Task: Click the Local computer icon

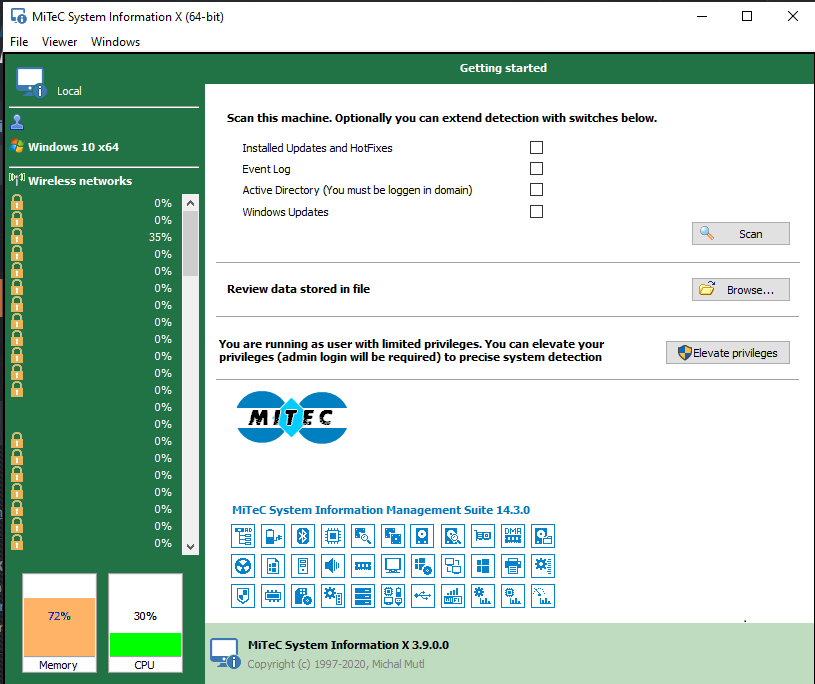Action: (31, 82)
